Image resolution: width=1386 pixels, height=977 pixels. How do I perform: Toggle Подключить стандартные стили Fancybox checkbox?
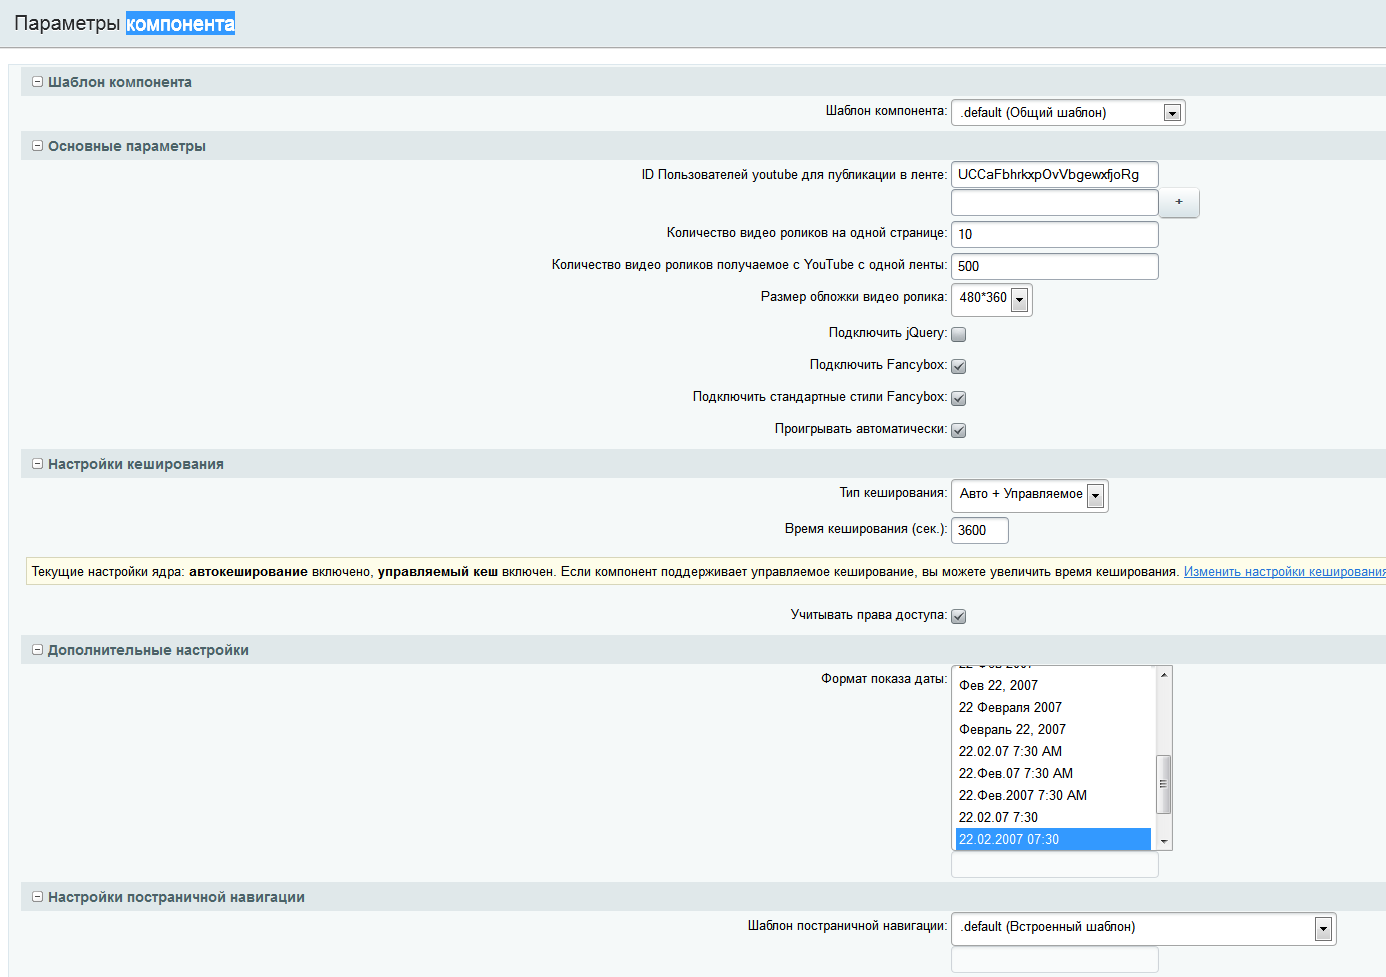point(958,398)
